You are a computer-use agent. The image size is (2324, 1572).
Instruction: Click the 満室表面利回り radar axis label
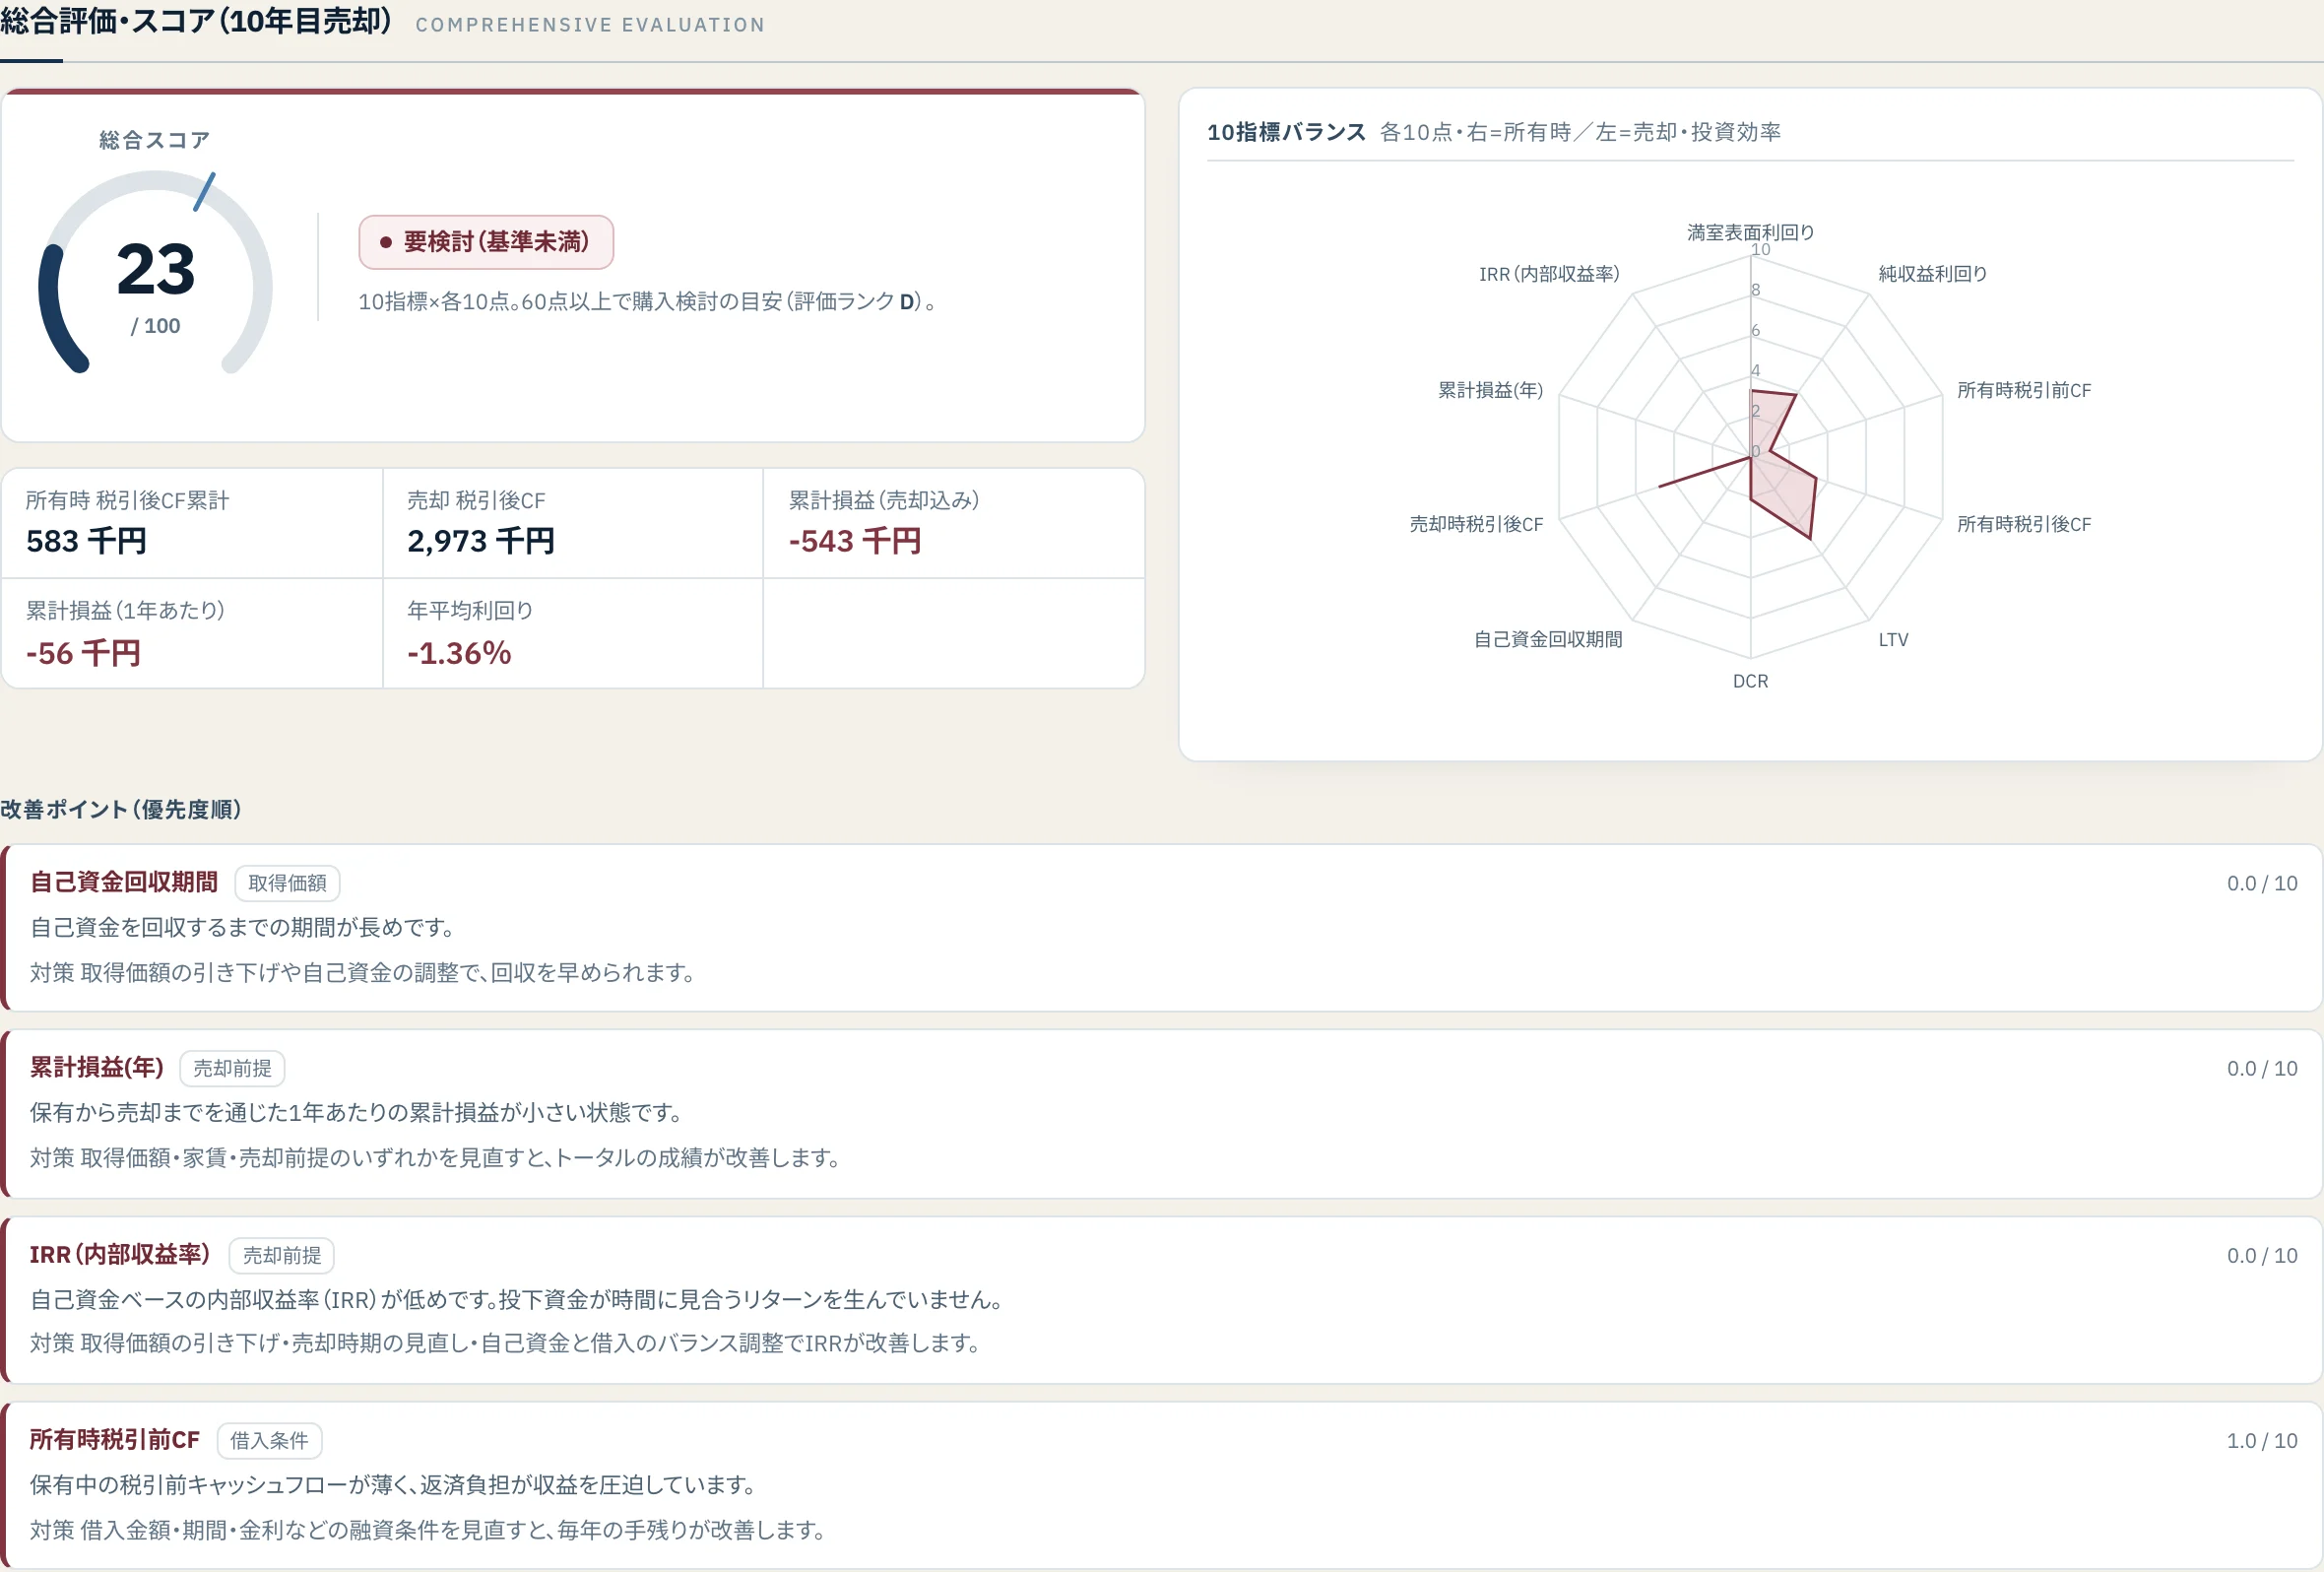[x=1750, y=232]
